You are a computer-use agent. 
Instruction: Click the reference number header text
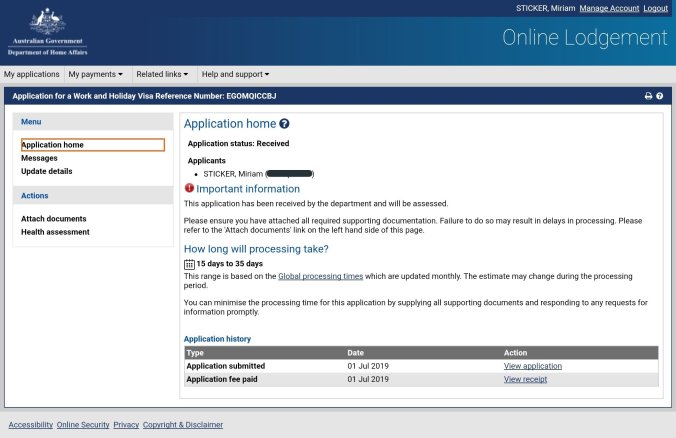coord(144,96)
